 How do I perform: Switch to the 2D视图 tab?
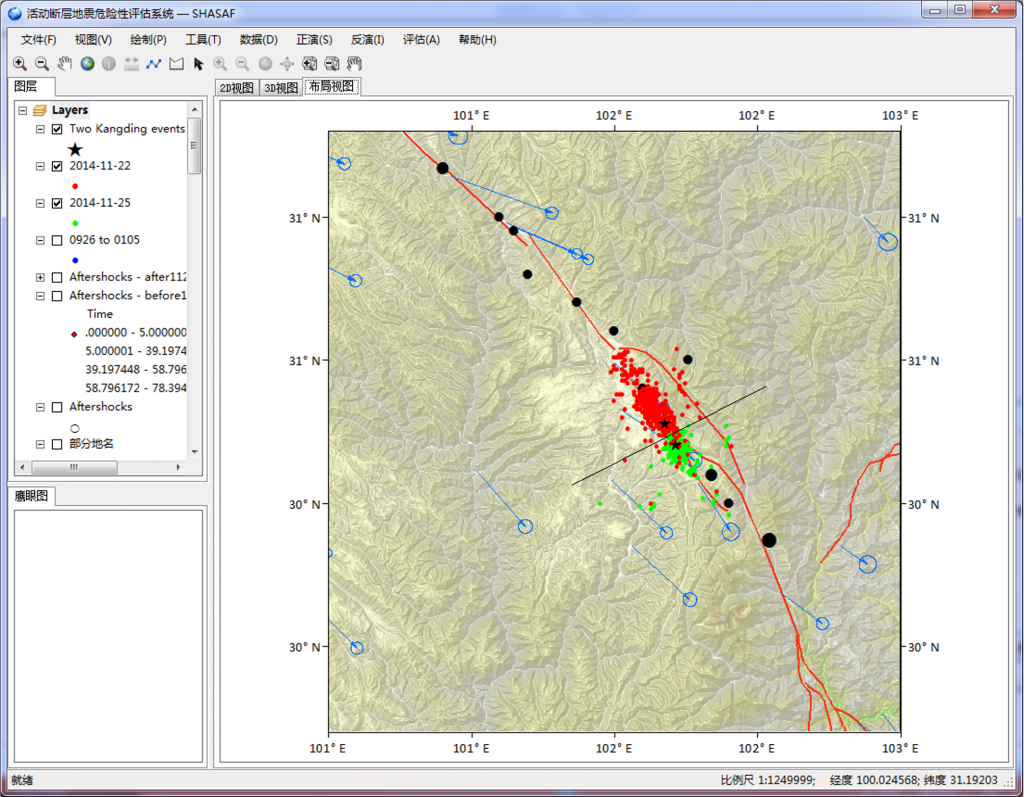coord(236,88)
